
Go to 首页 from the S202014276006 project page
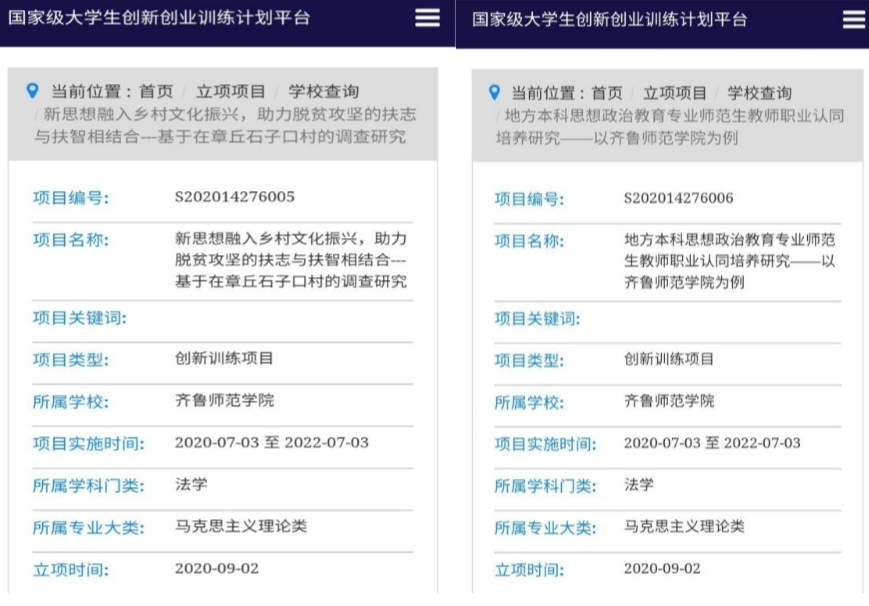tap(606, 93)
